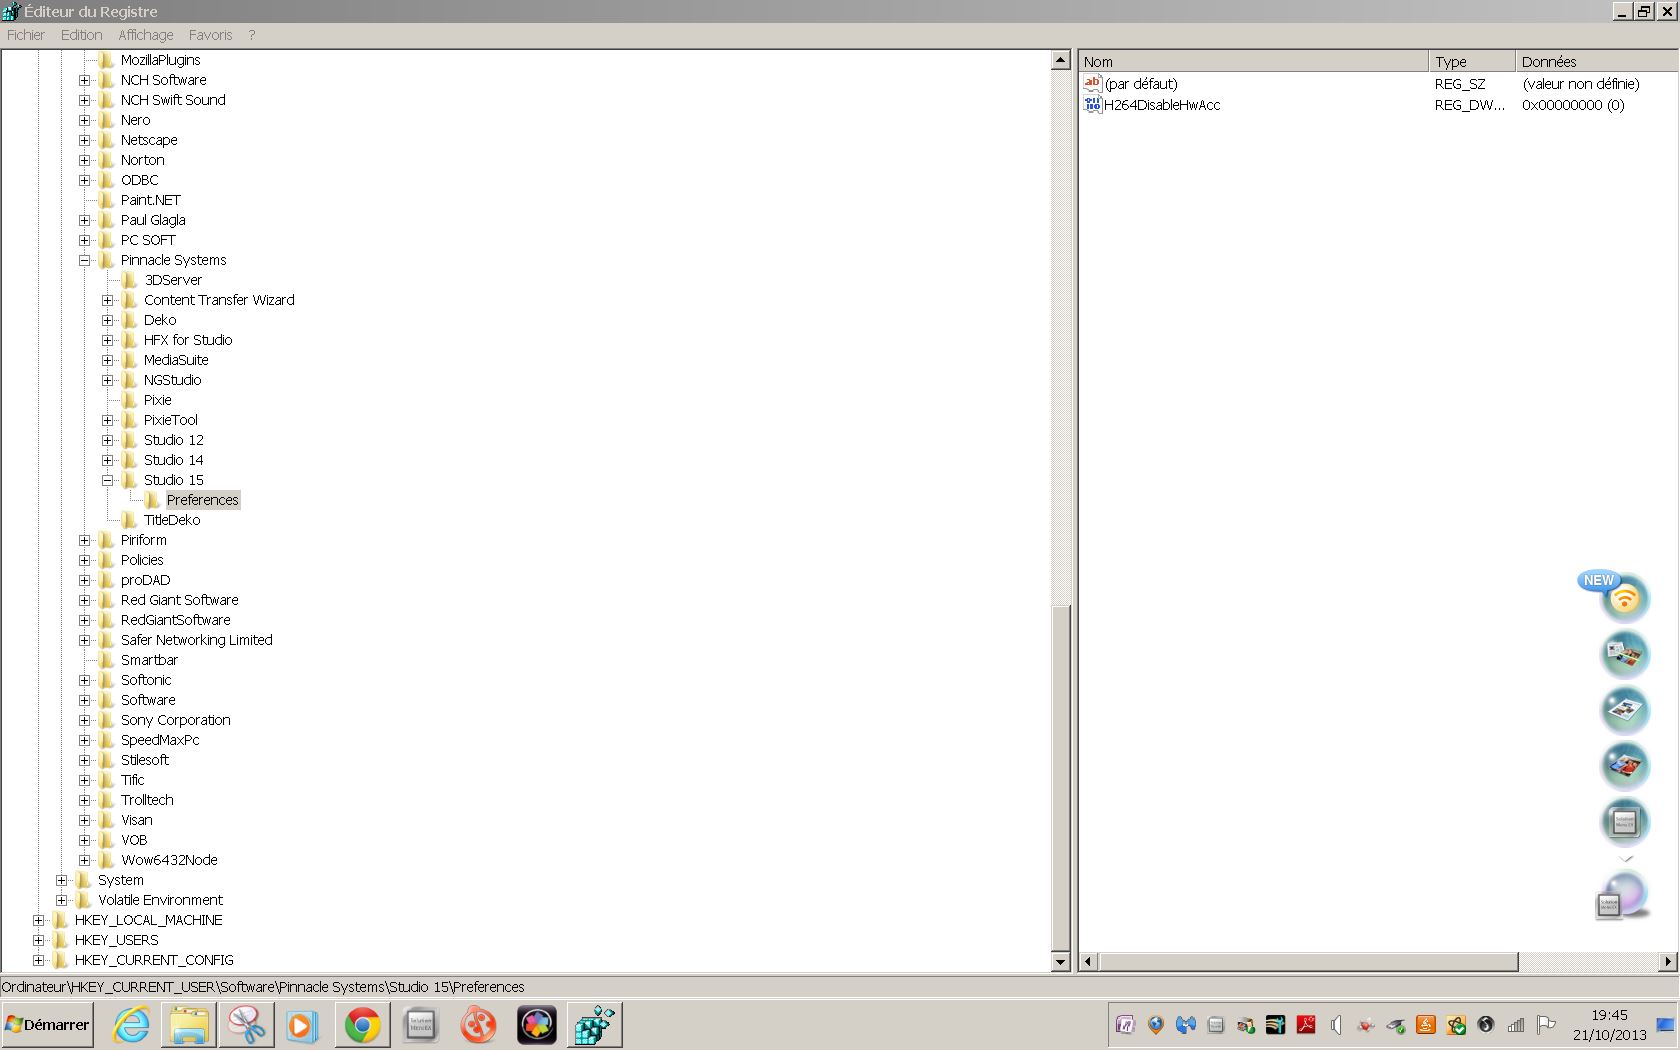Open Windows Explorer folder icon in taskbar
The image size is (1680, 1050).
189,1025
